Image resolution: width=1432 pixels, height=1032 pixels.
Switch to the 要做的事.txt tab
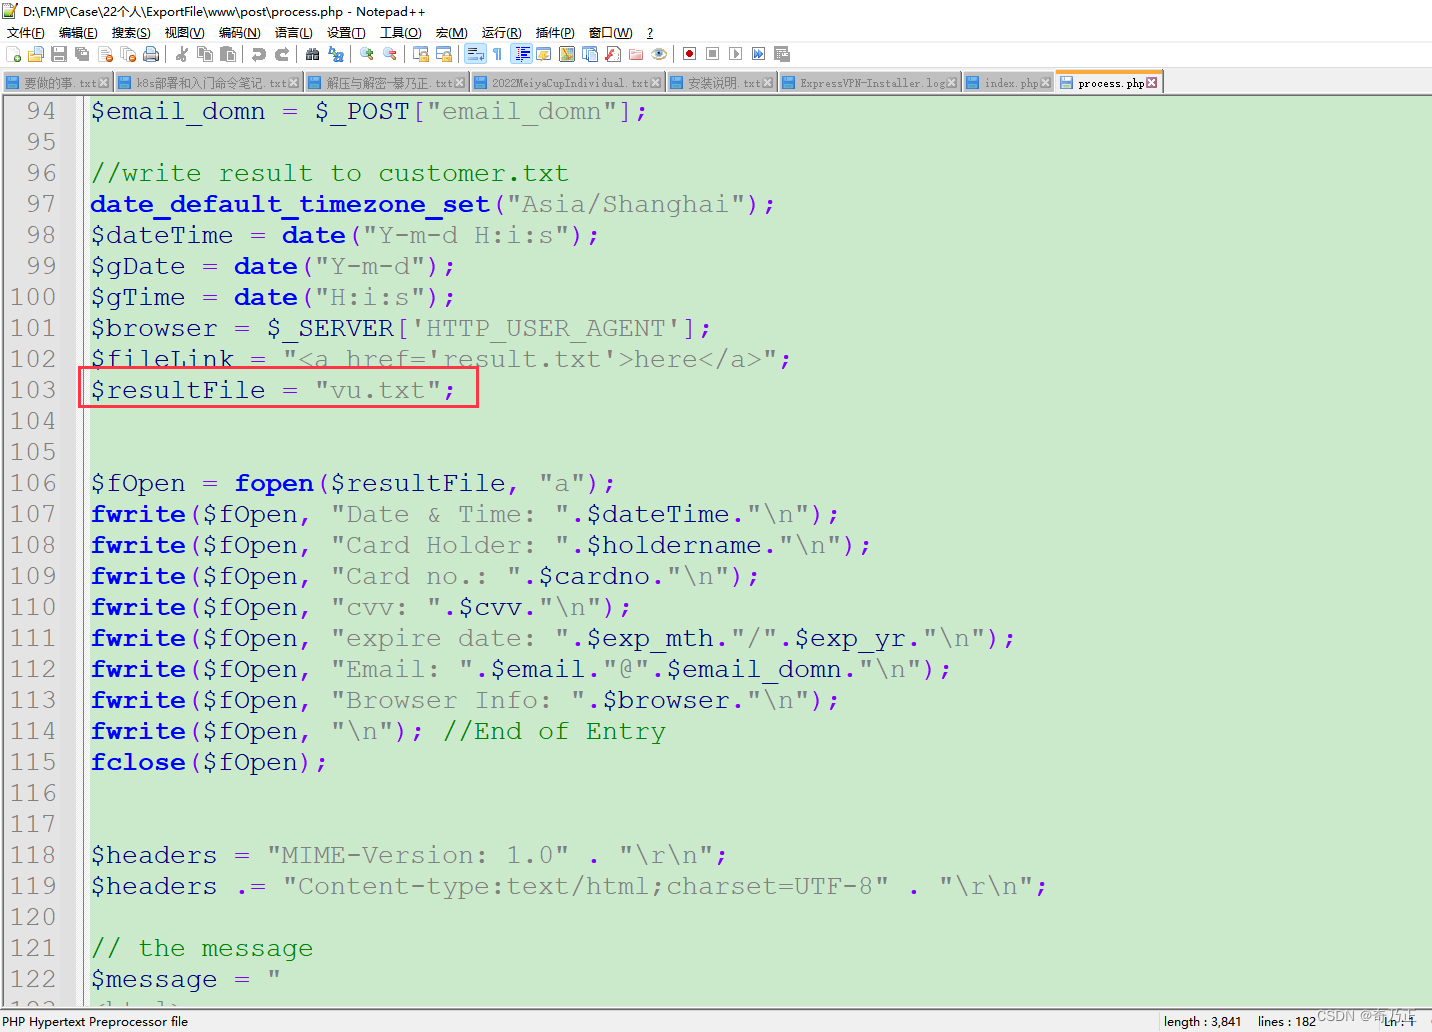click(56, 83)
